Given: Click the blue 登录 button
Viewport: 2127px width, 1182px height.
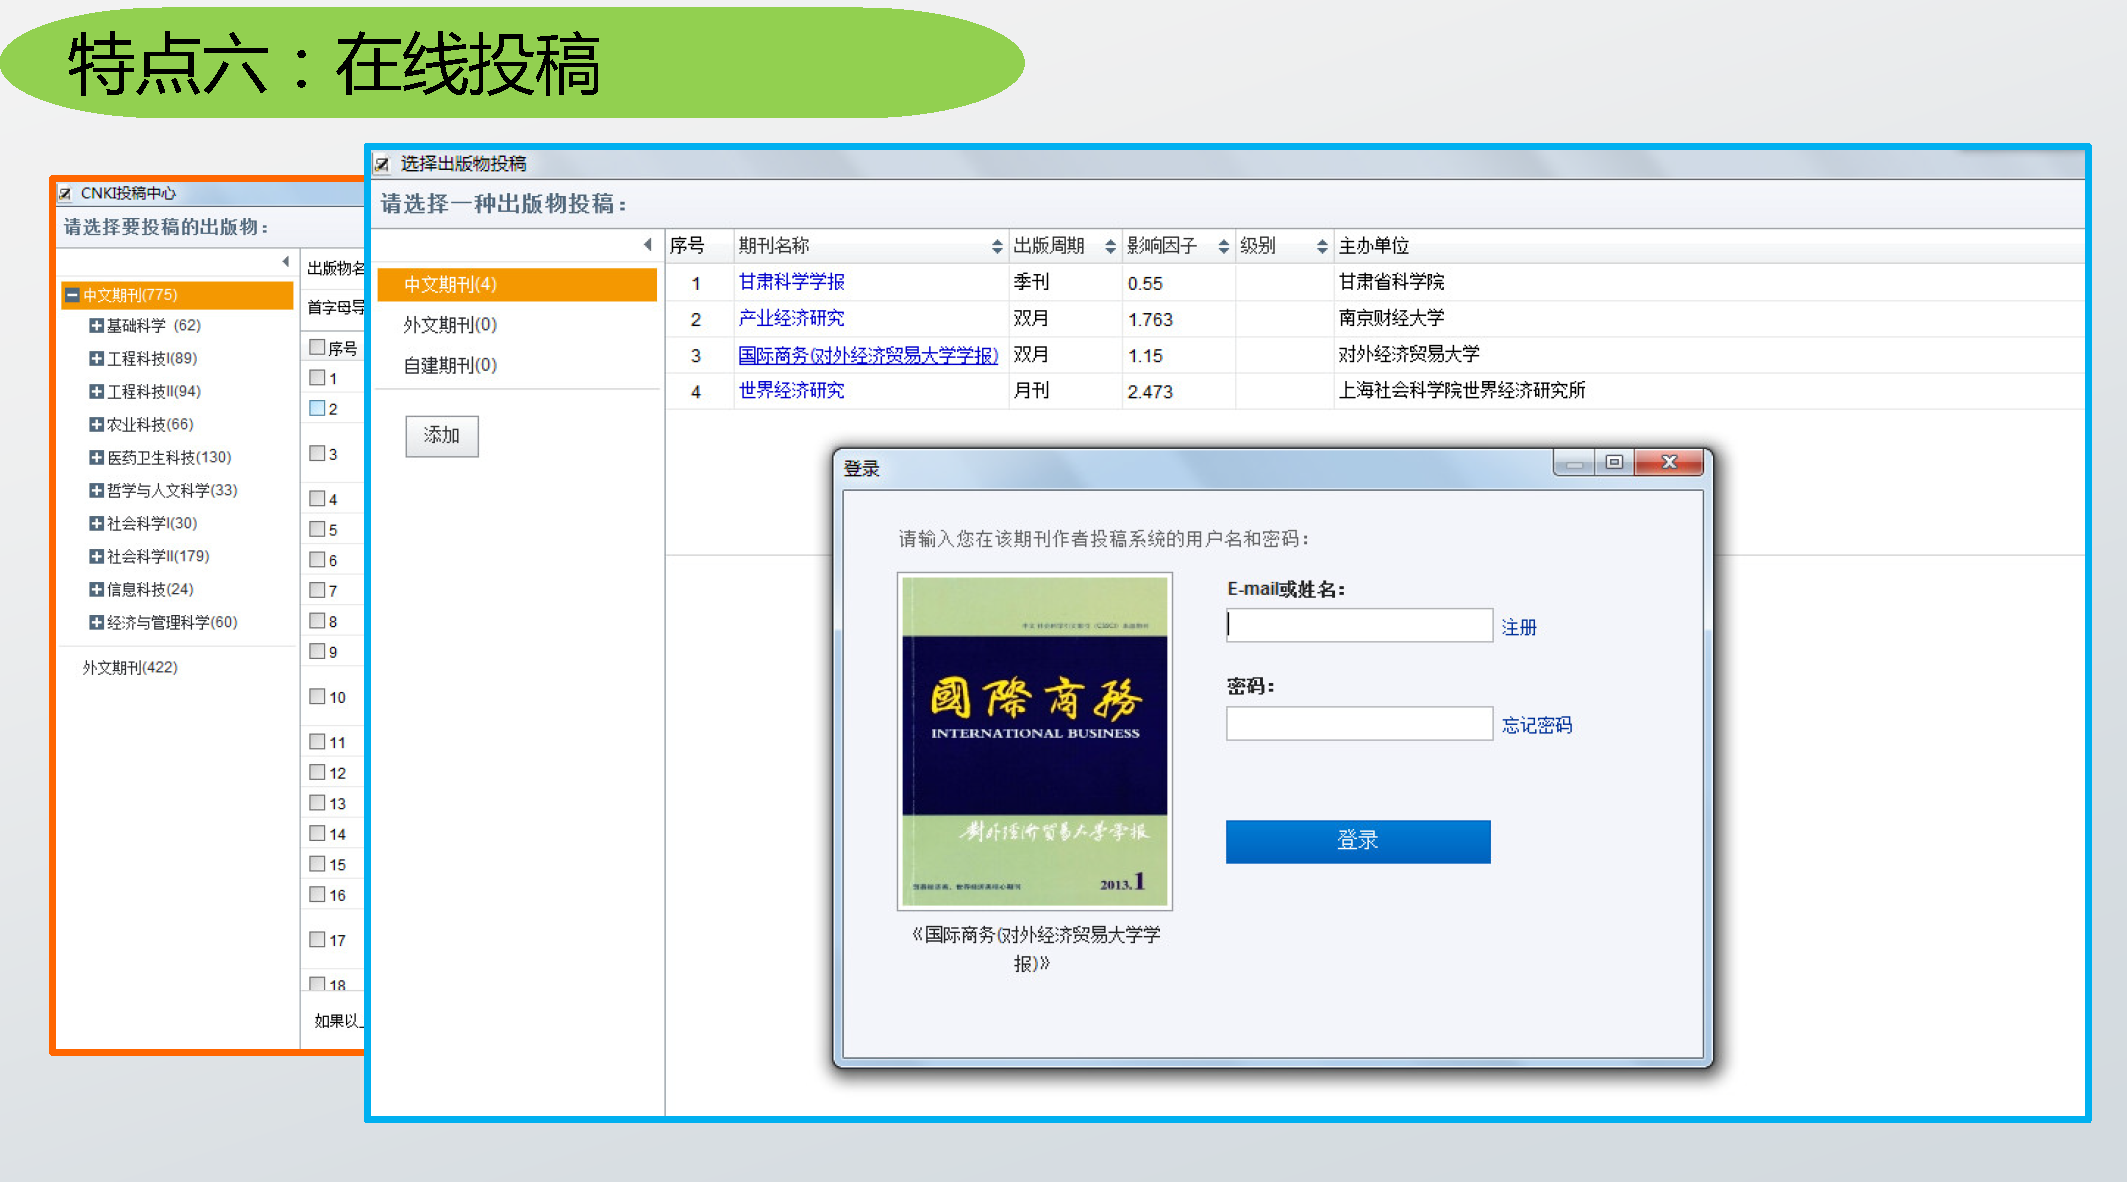Looking at the screenshot, I should [1357, 841].
